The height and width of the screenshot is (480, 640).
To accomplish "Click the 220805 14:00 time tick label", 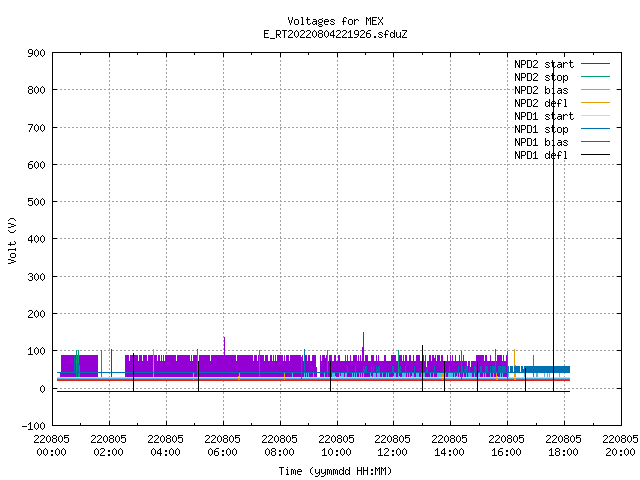I will [x=449, y=446].
